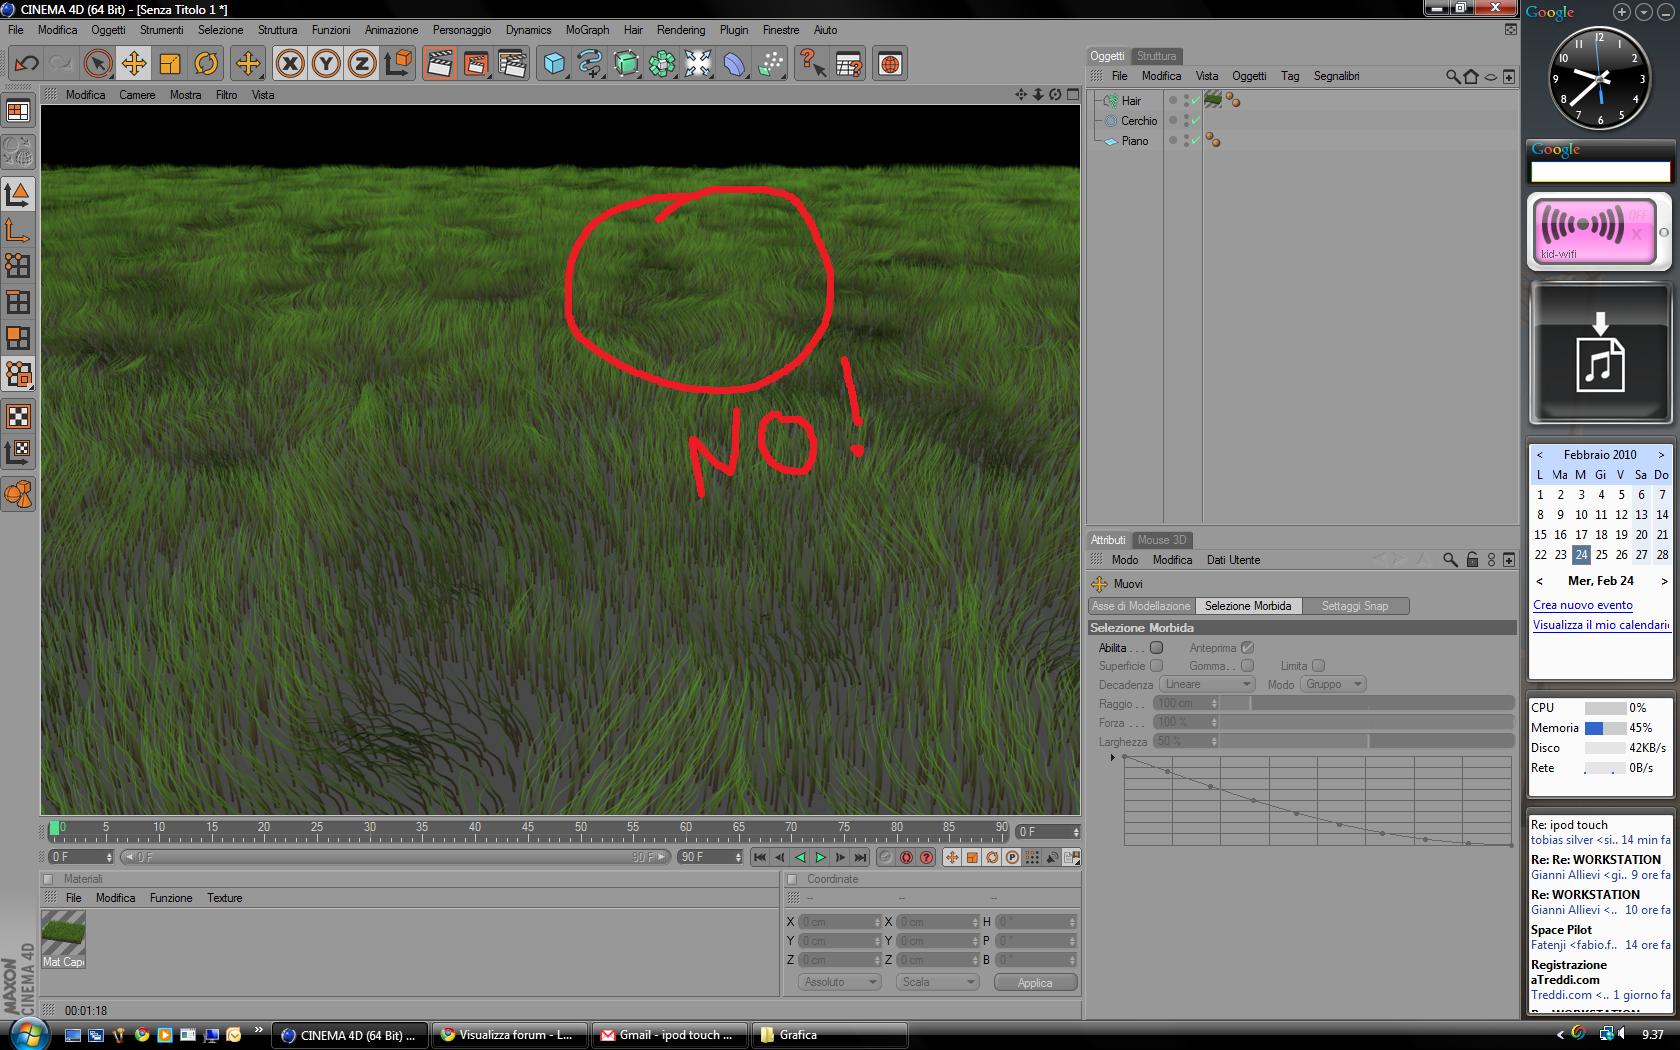Switch to points mode in left palette

pyautogui.click(x=18, y=265)
